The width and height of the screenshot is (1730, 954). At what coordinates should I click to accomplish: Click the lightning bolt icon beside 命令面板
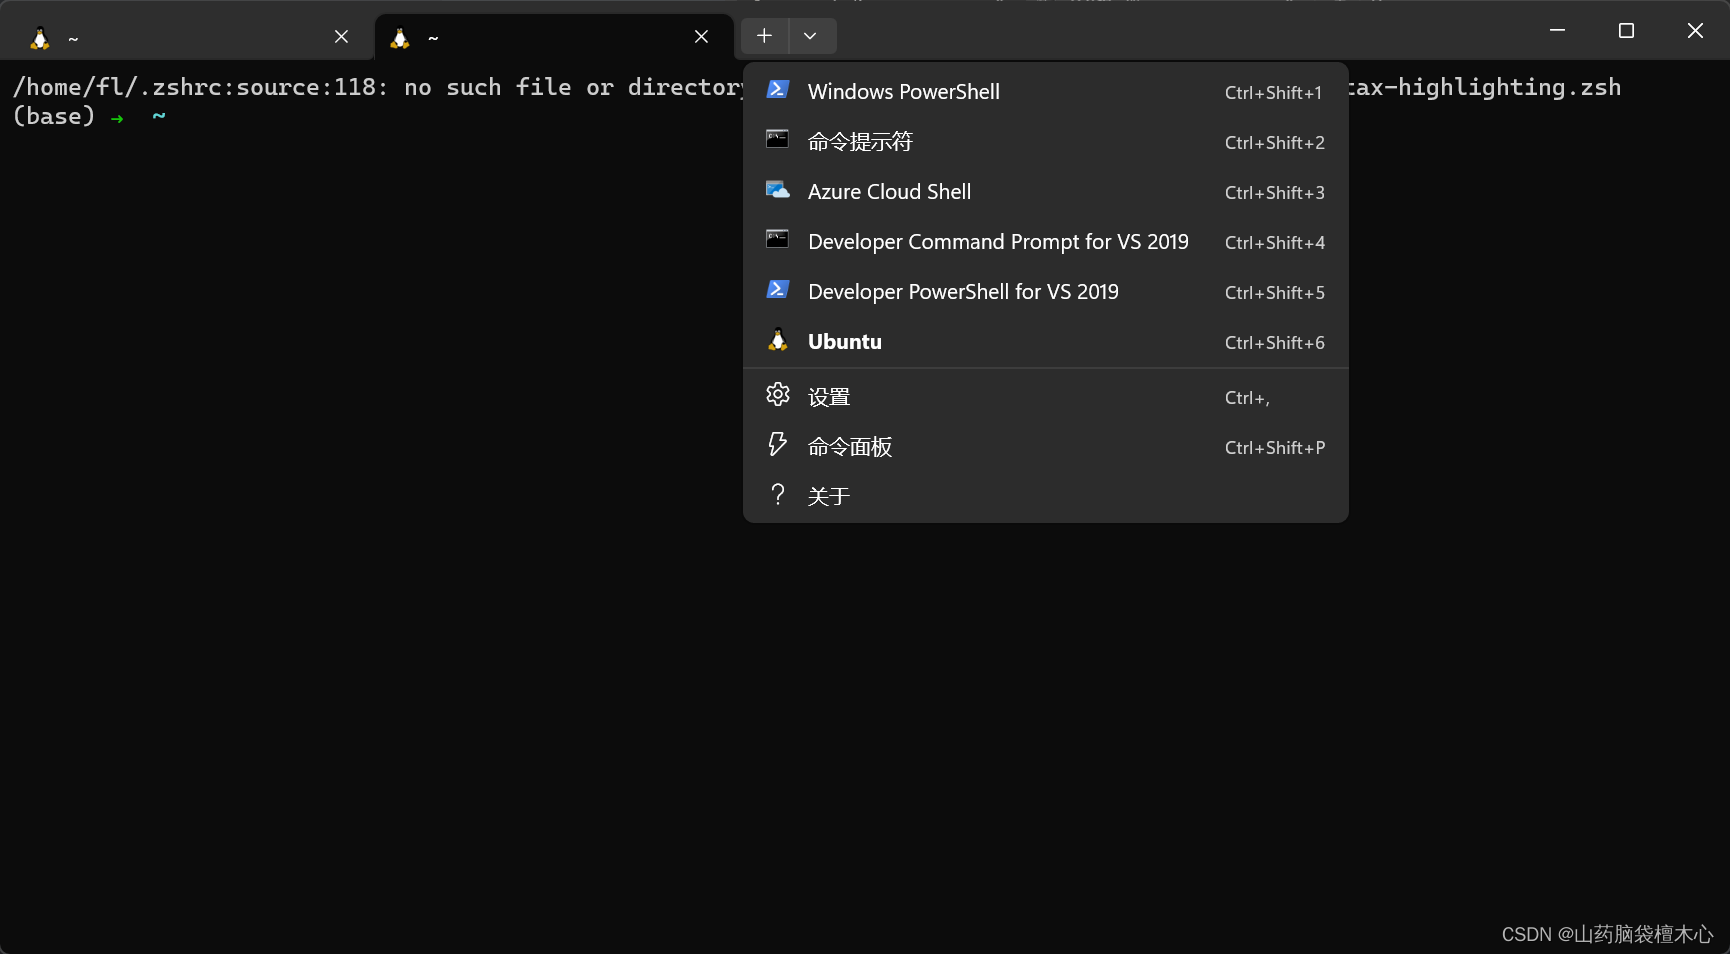pos(777,444)
